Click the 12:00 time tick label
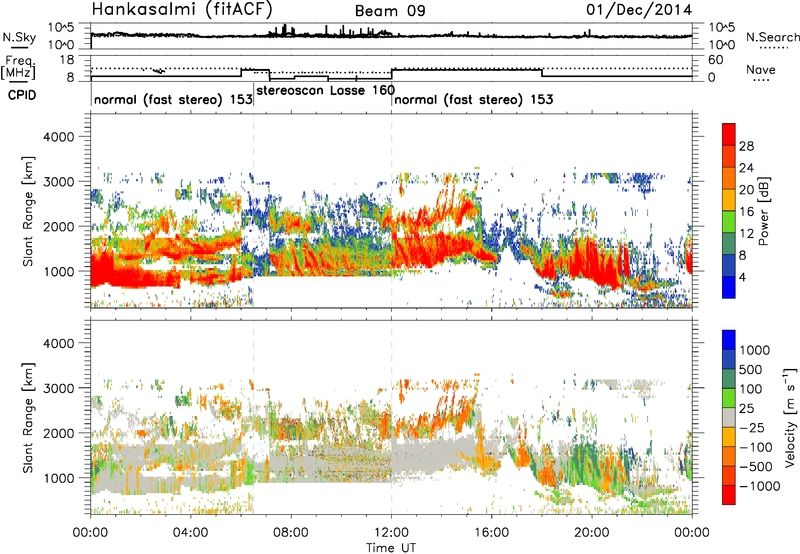800x554 pixels. tap(391, 533)
